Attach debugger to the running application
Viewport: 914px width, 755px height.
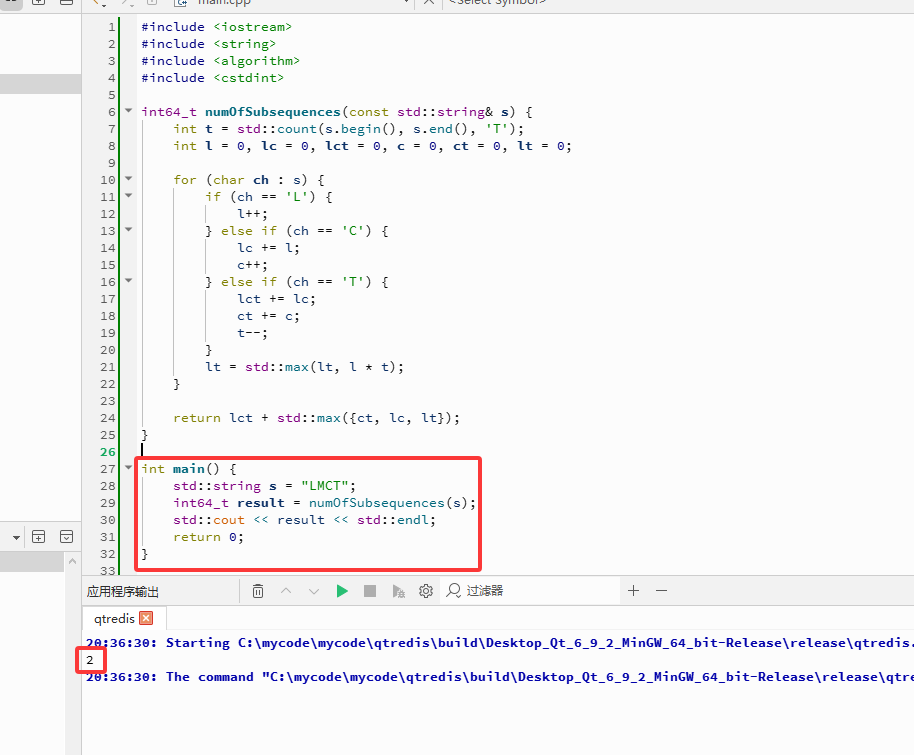[x=398, y=591]
